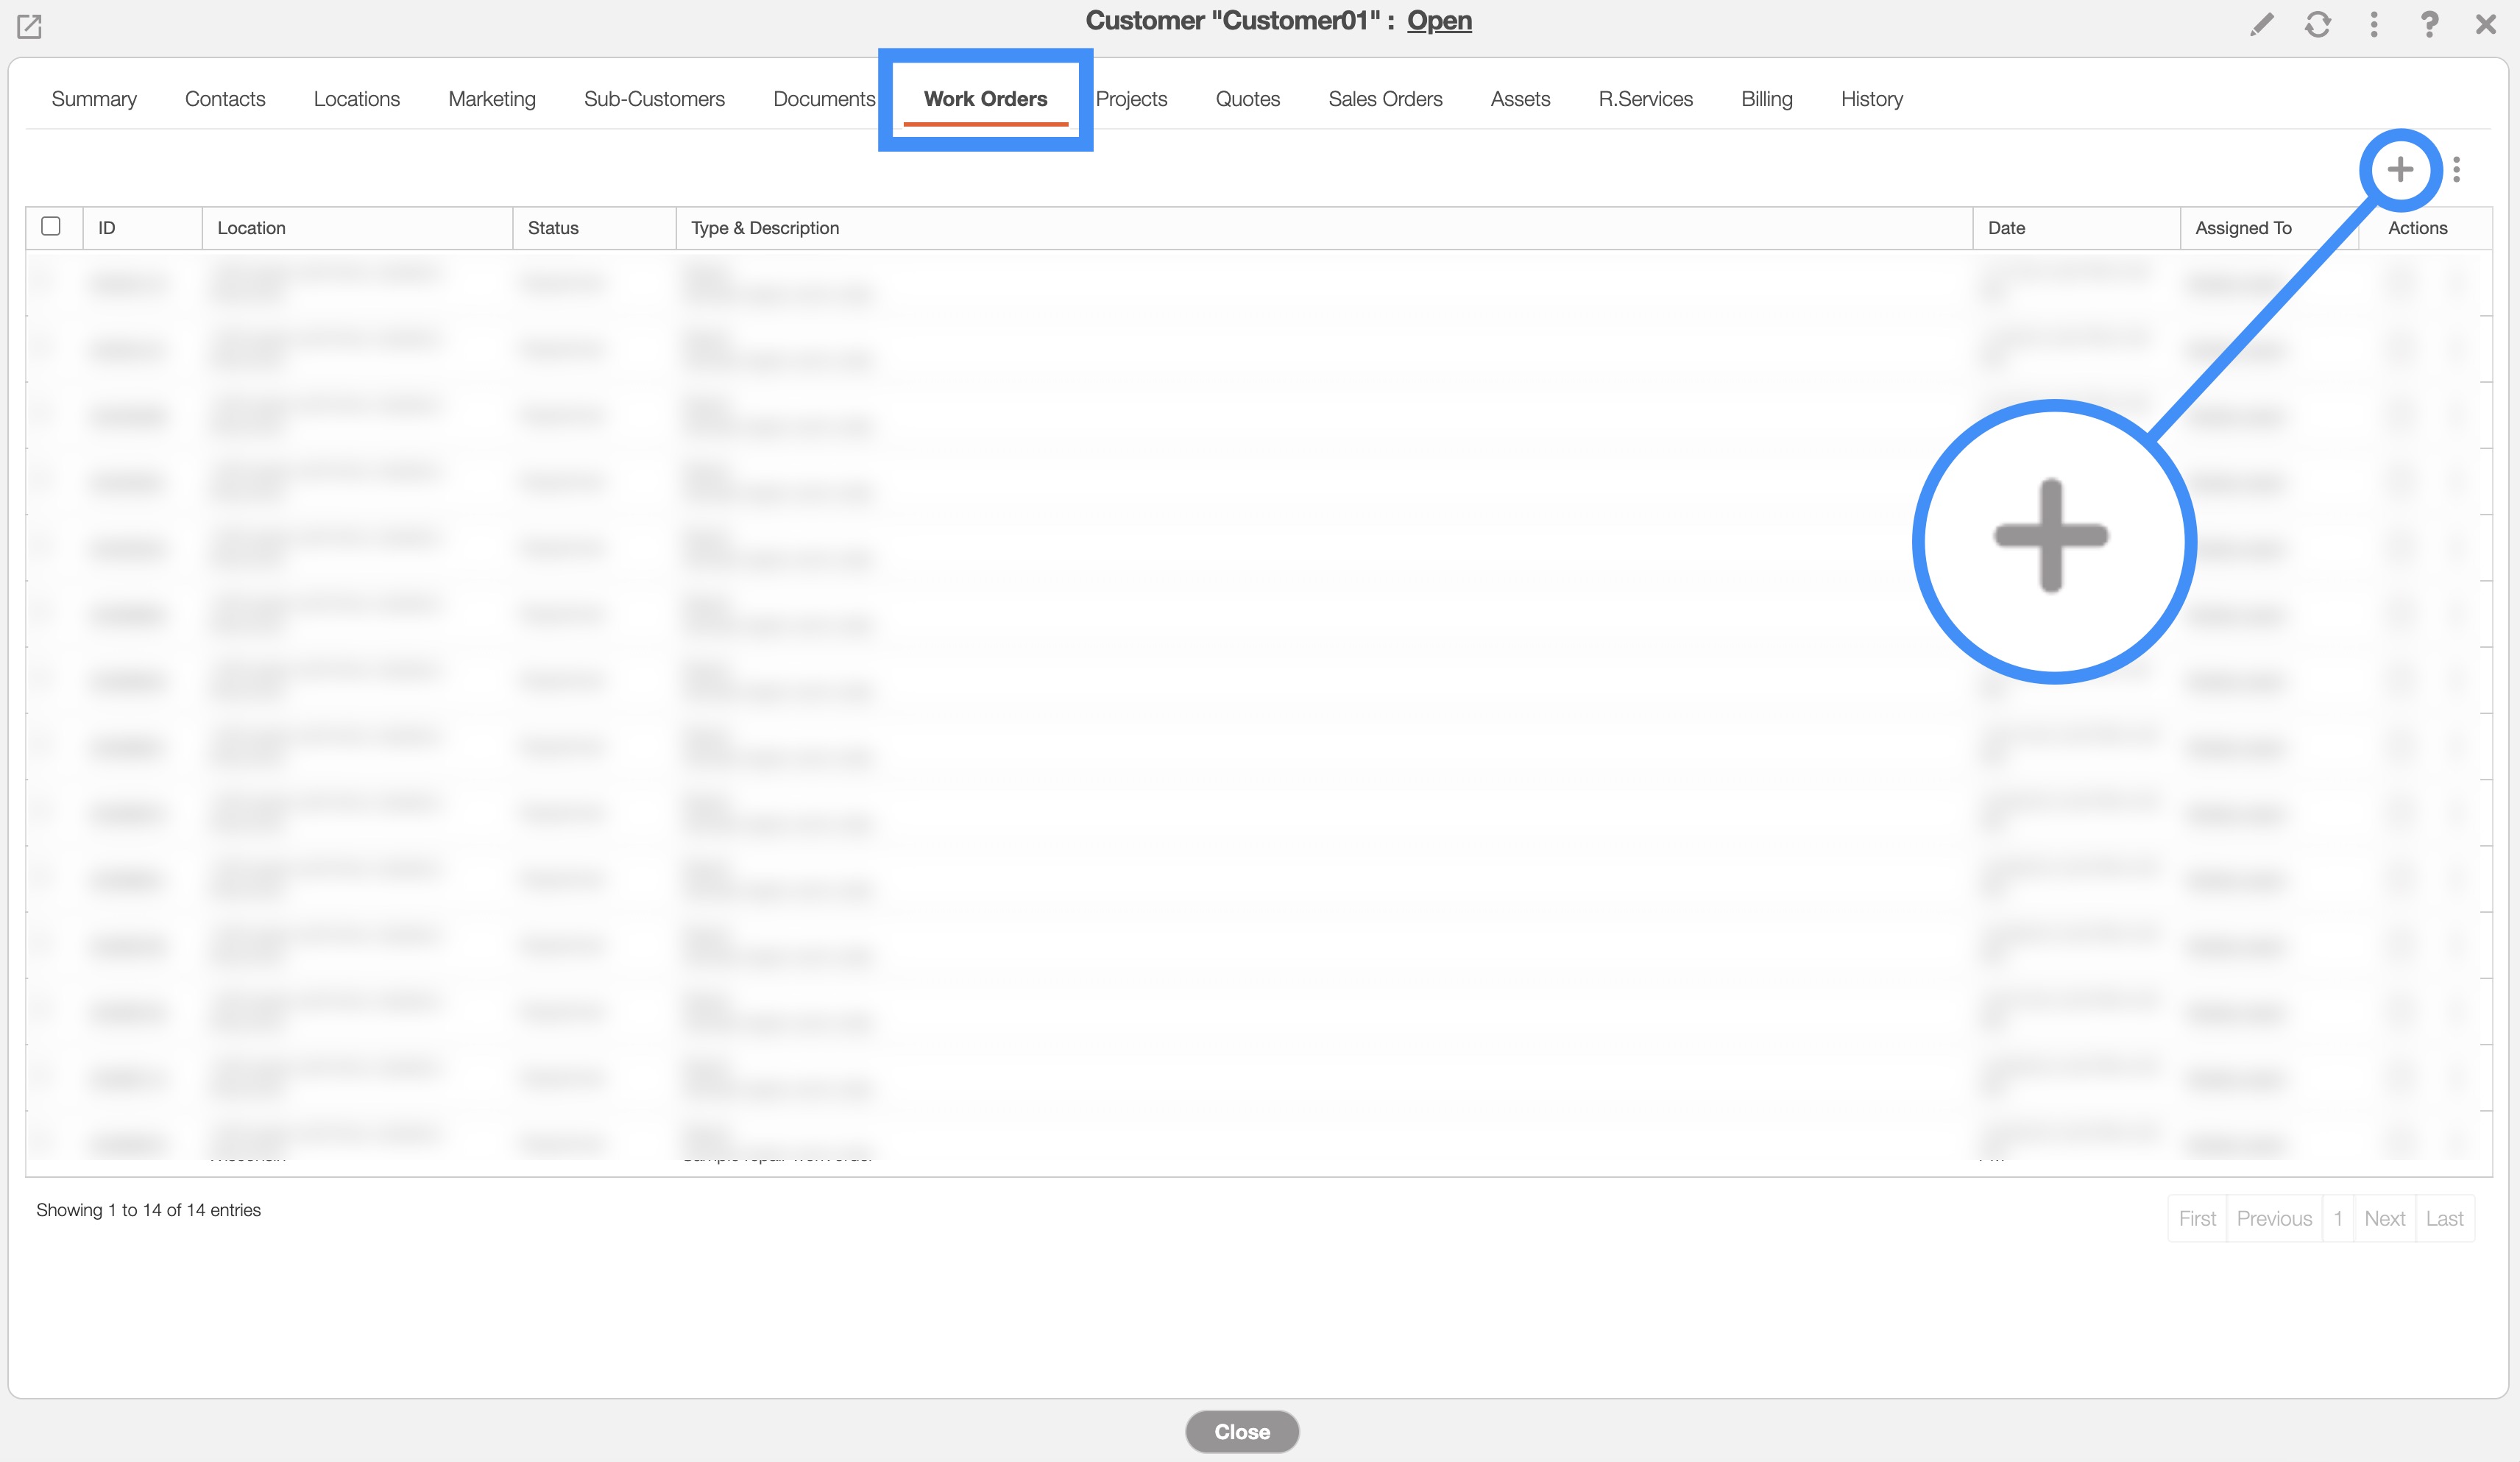Click the question mark help icon

(2429, 24)
